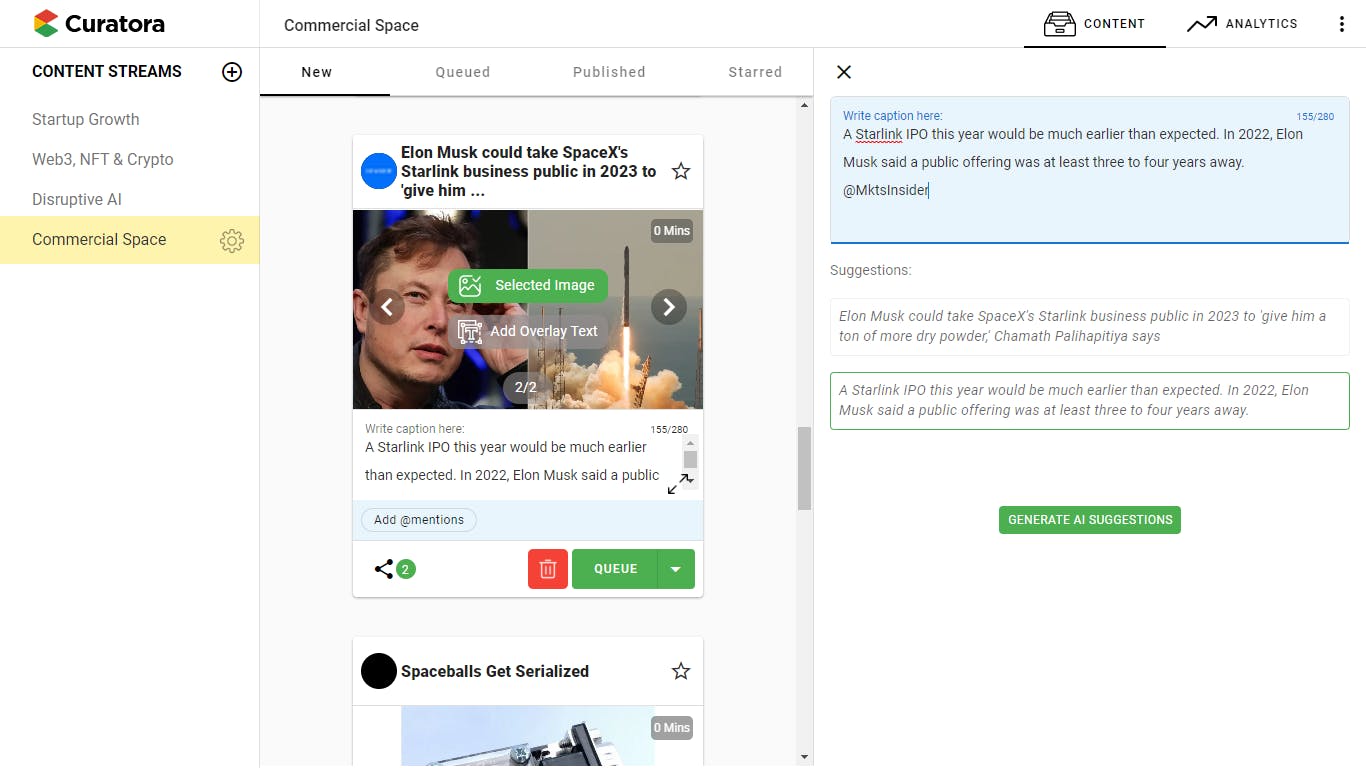Queue the Starlink article

click(x=615, y=569)
